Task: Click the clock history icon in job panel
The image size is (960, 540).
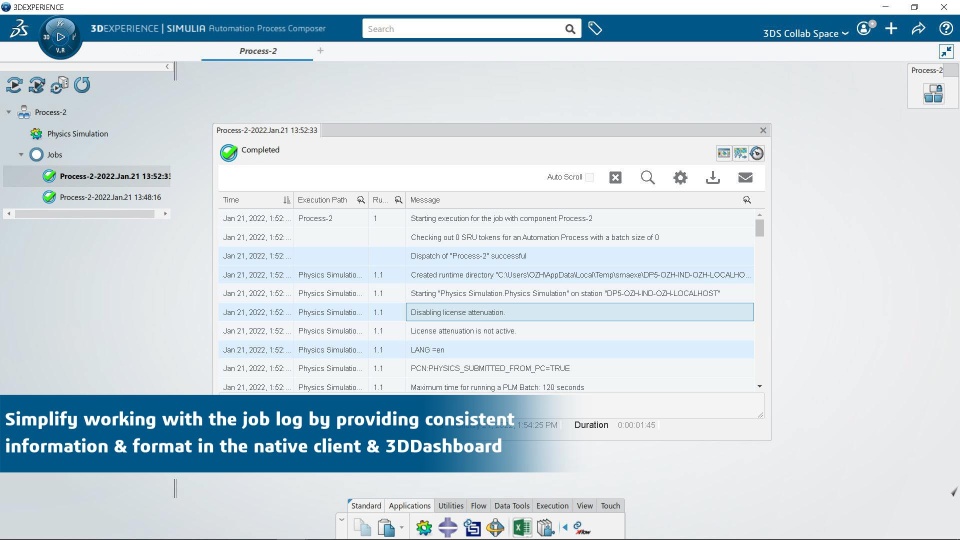Action: (x=757, y=153)
